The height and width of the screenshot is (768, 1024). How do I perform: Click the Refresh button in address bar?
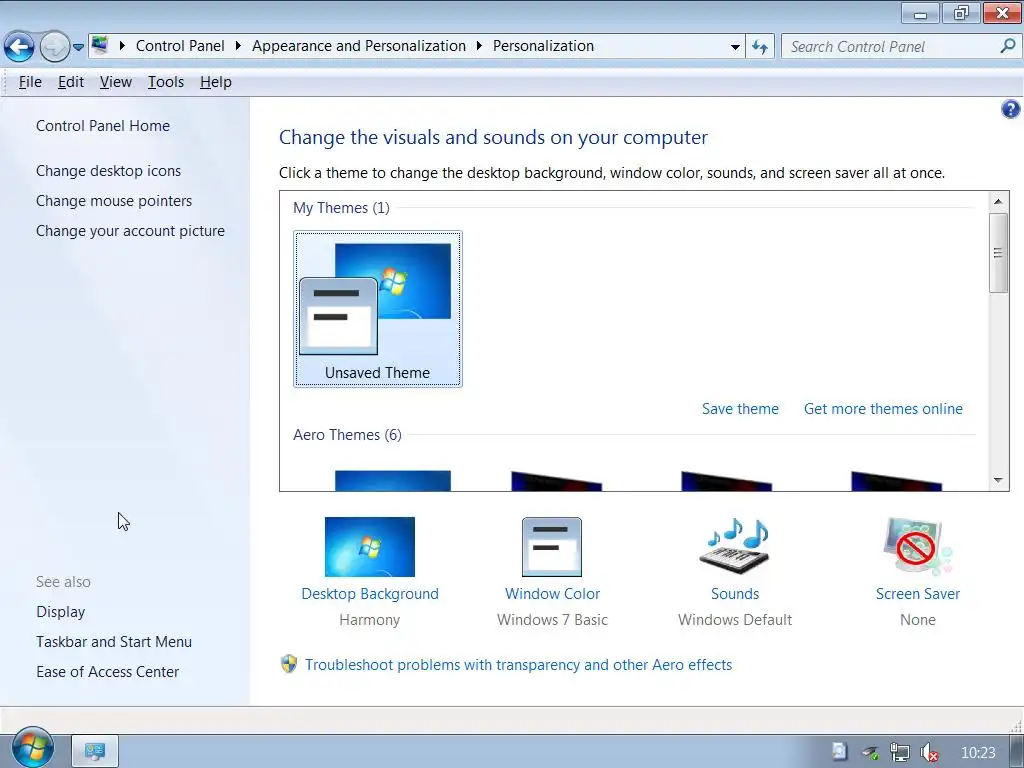point(760,46)
